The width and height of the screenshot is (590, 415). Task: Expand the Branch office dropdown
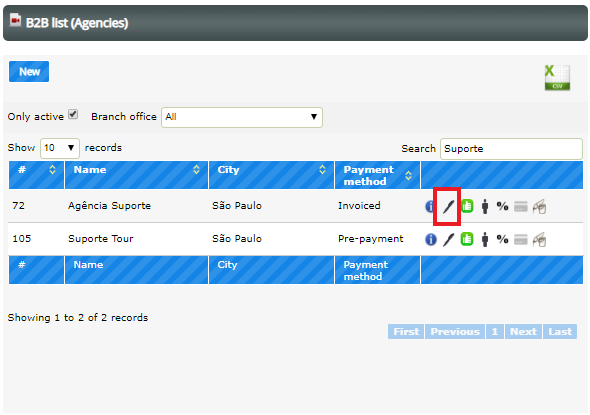pyautogui.click(x=242, y=117)
